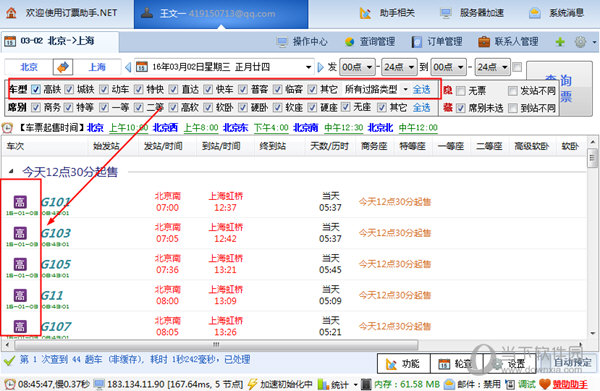The width and height of the screenshot is (600, 391).
Task: Click the 邮件 mail icon in status bar
Action: [449, 384]
